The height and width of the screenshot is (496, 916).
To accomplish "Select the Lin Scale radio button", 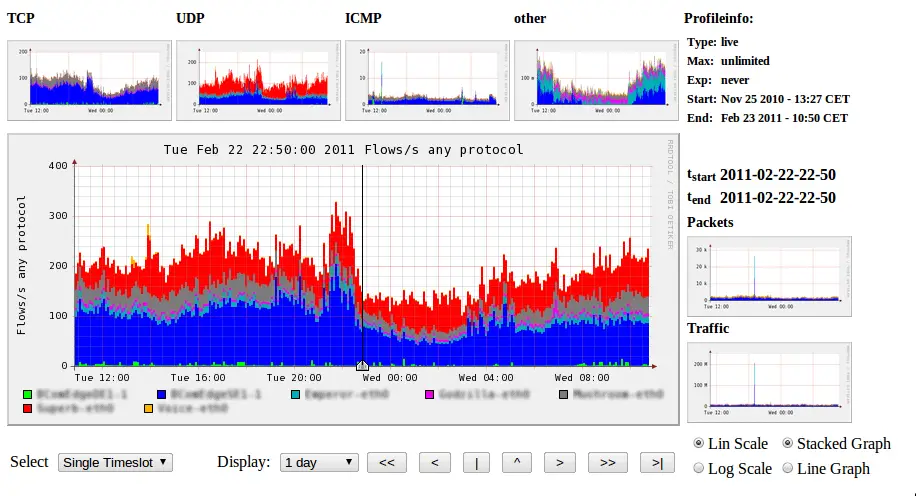I will 699,443.
